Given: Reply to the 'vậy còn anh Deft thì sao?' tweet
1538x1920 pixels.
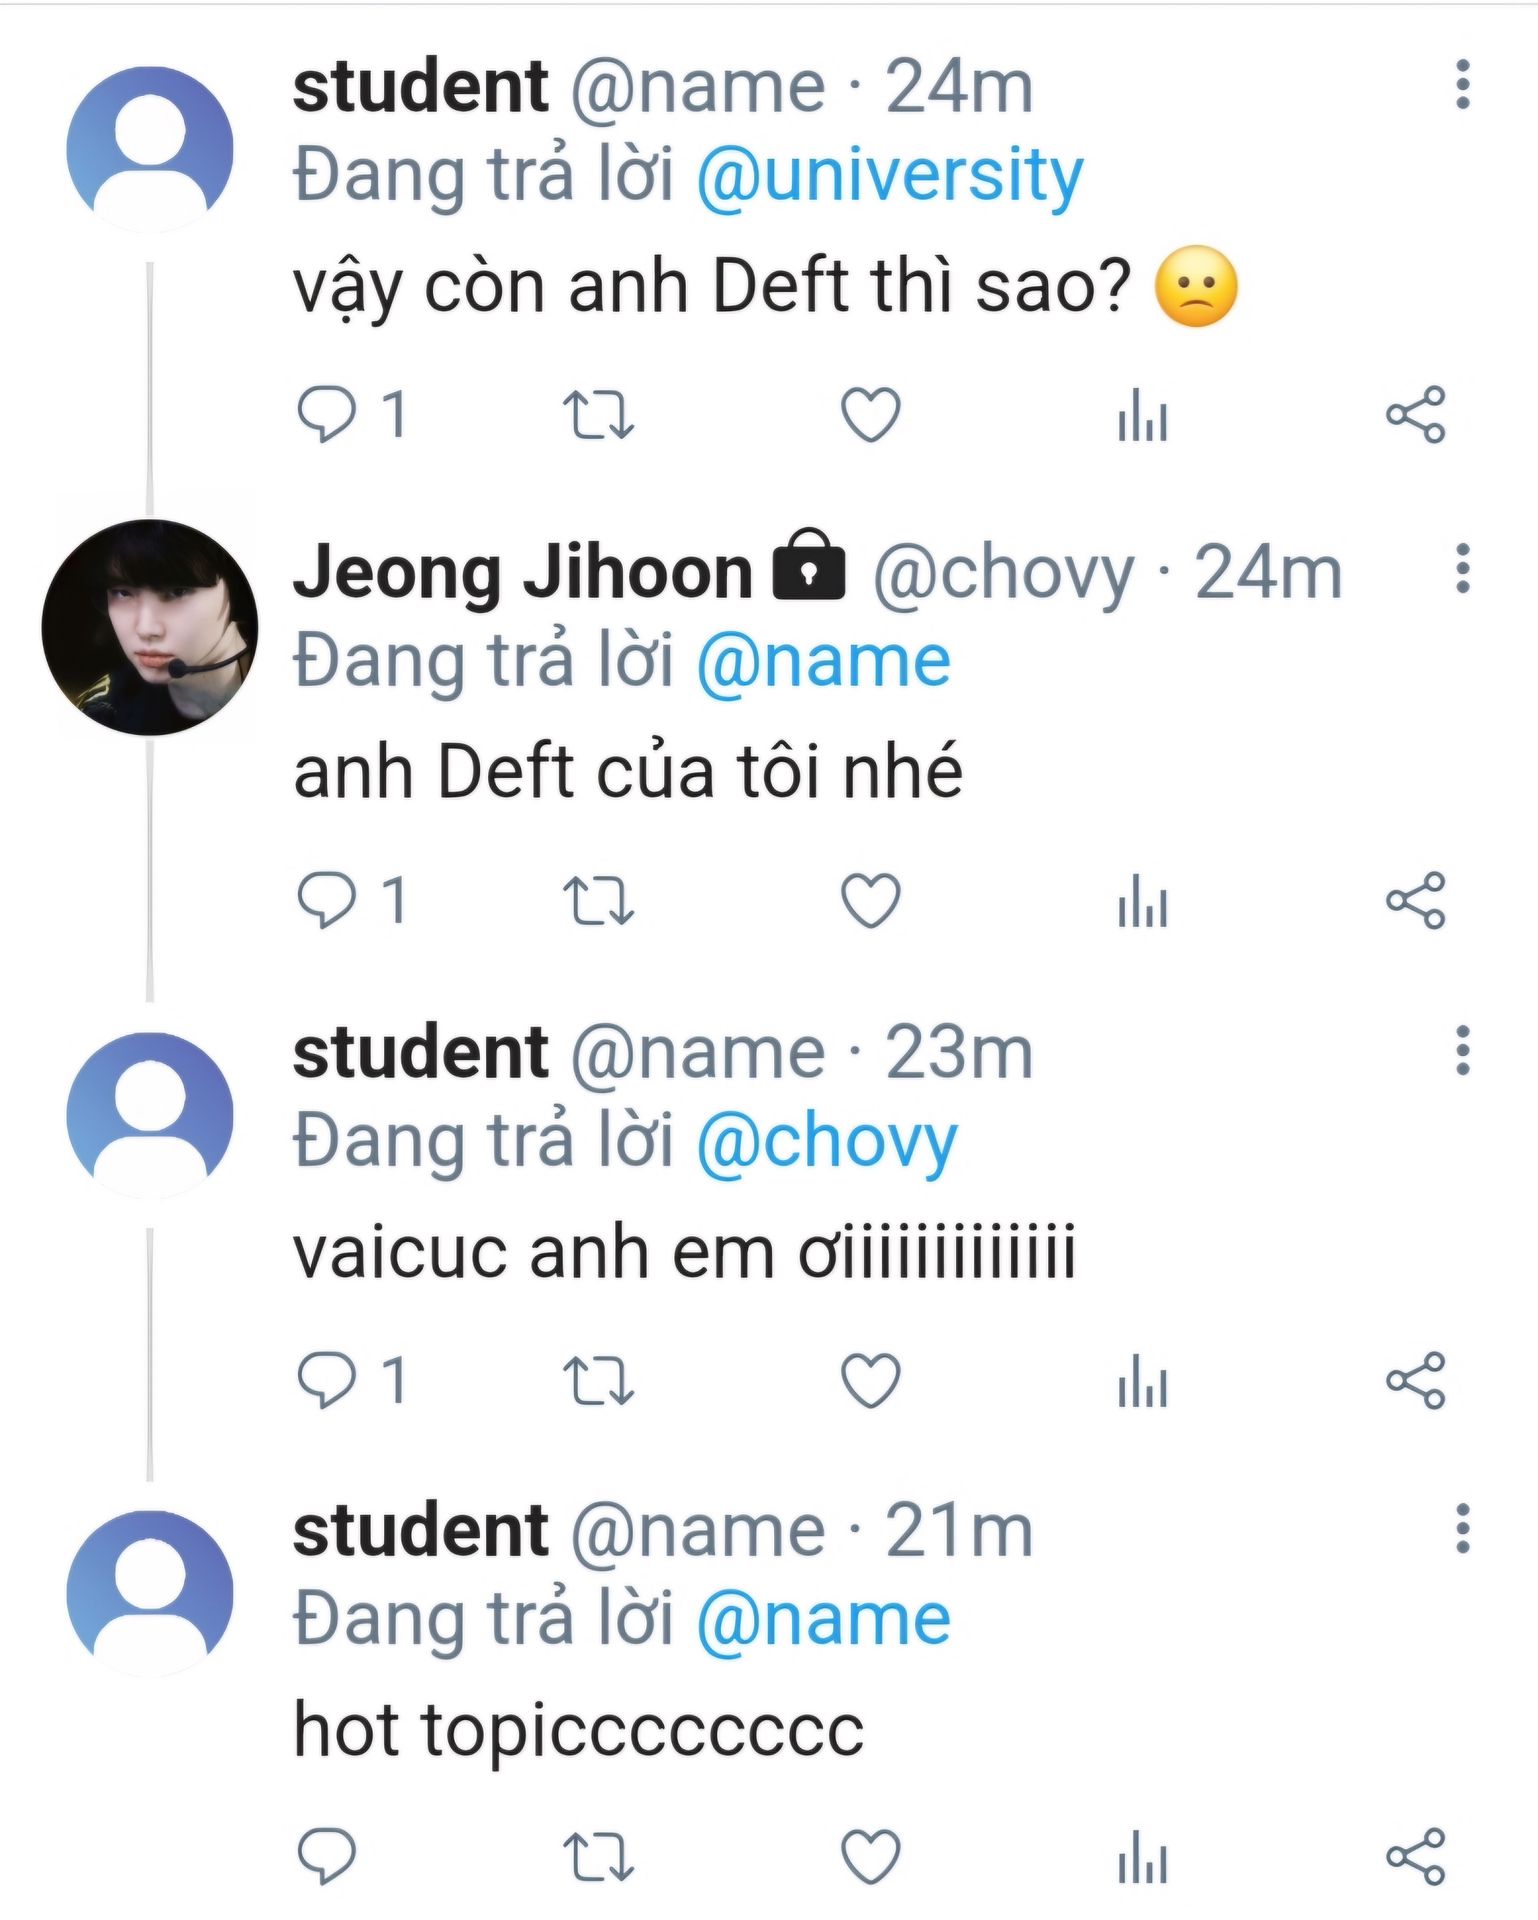Looking at the screenshot, I should [326, 414].
